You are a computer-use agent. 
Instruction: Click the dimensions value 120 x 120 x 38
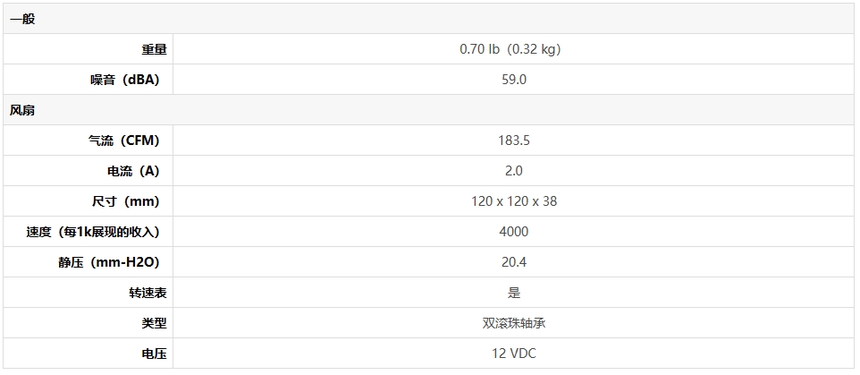[x=514, y=201]
